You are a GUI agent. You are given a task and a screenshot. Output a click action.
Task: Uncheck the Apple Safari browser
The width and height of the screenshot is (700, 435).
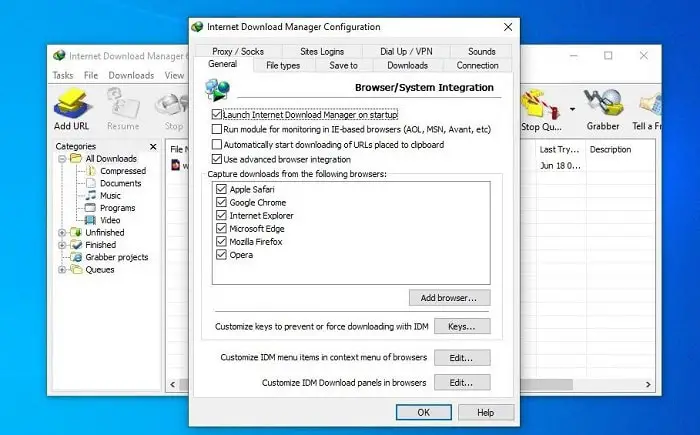pyautogui.click(x=221, y=189)
